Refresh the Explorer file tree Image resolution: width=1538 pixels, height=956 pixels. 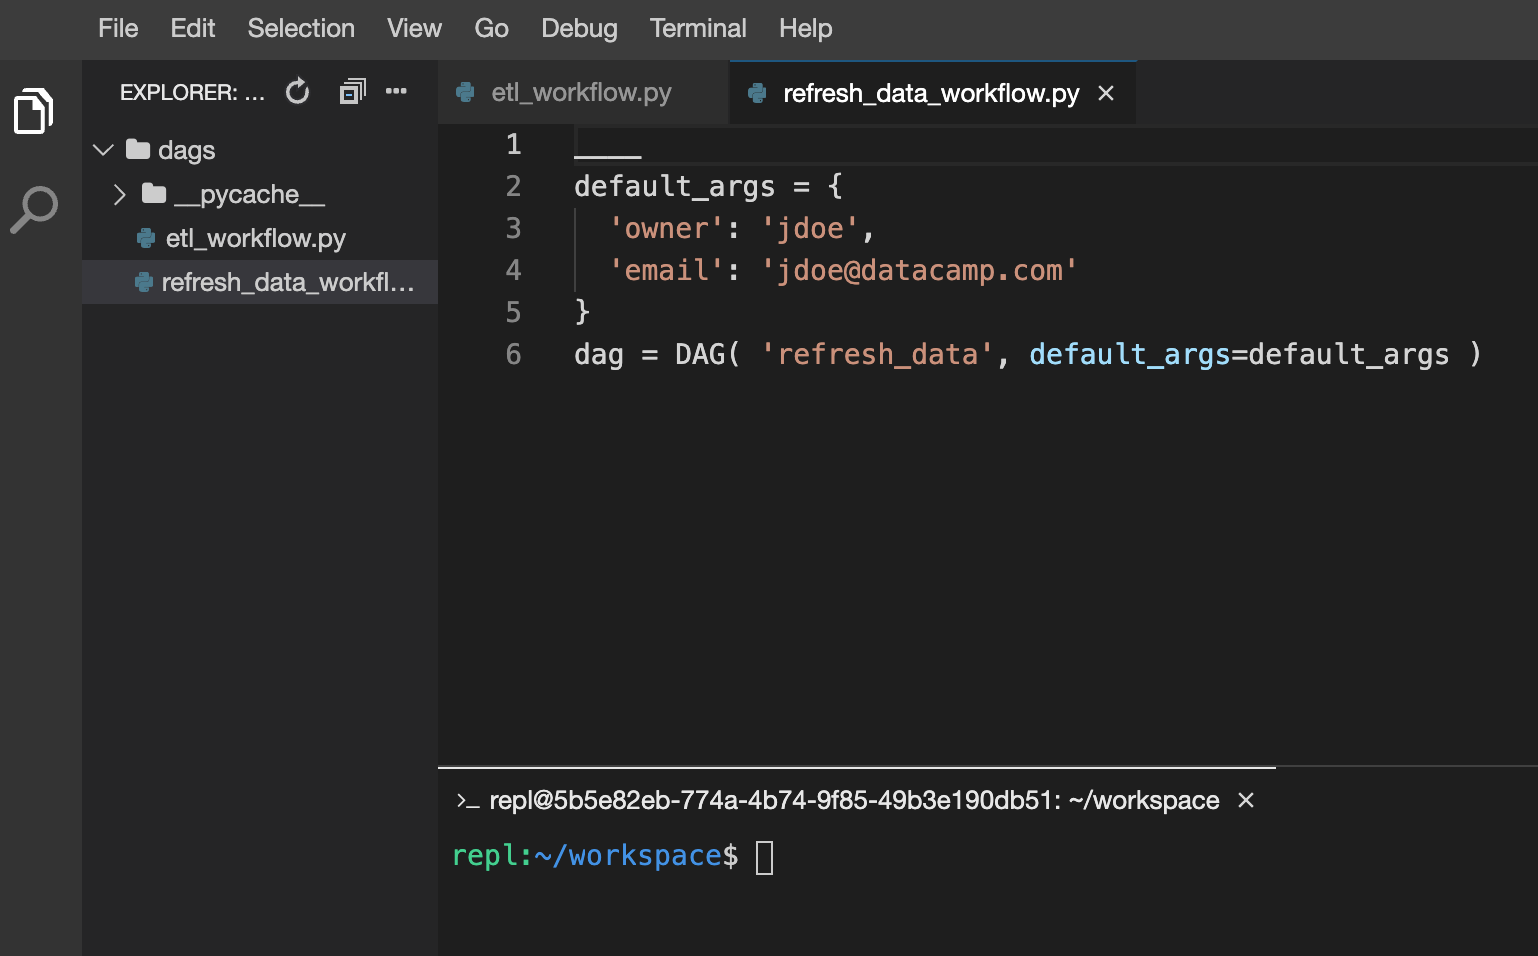[x=298, y=92]
